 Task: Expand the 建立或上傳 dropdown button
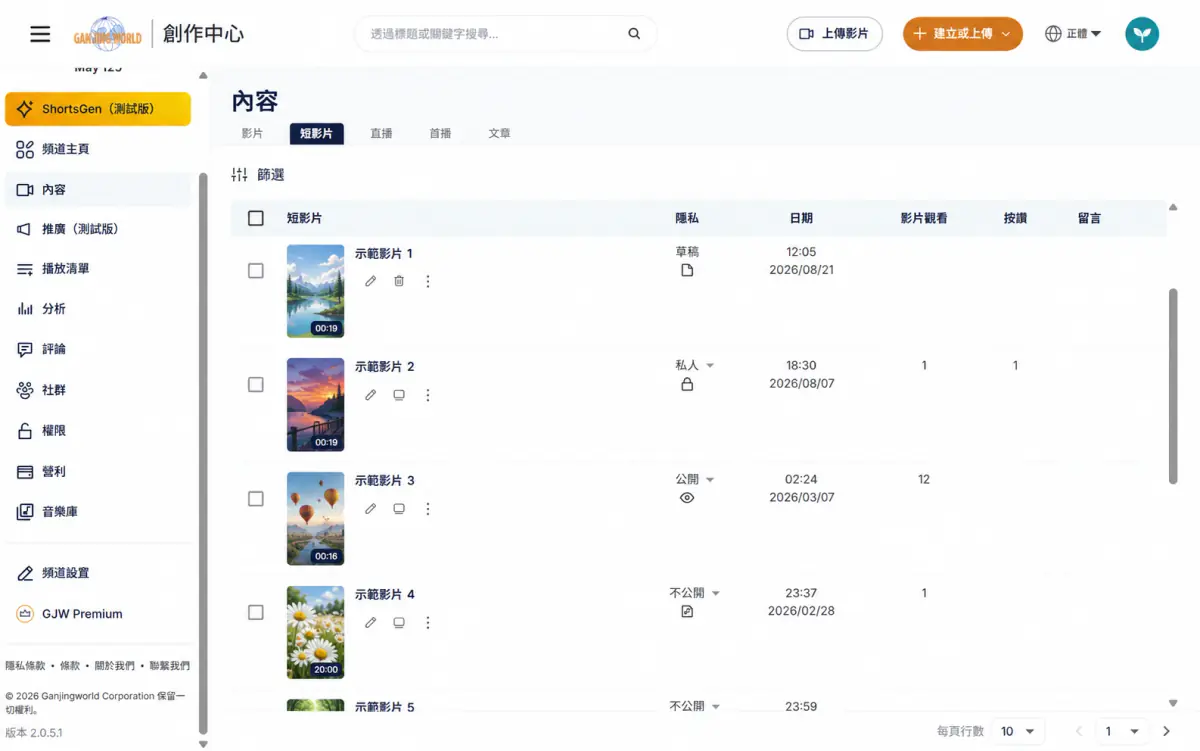click(x=962, y=34)
